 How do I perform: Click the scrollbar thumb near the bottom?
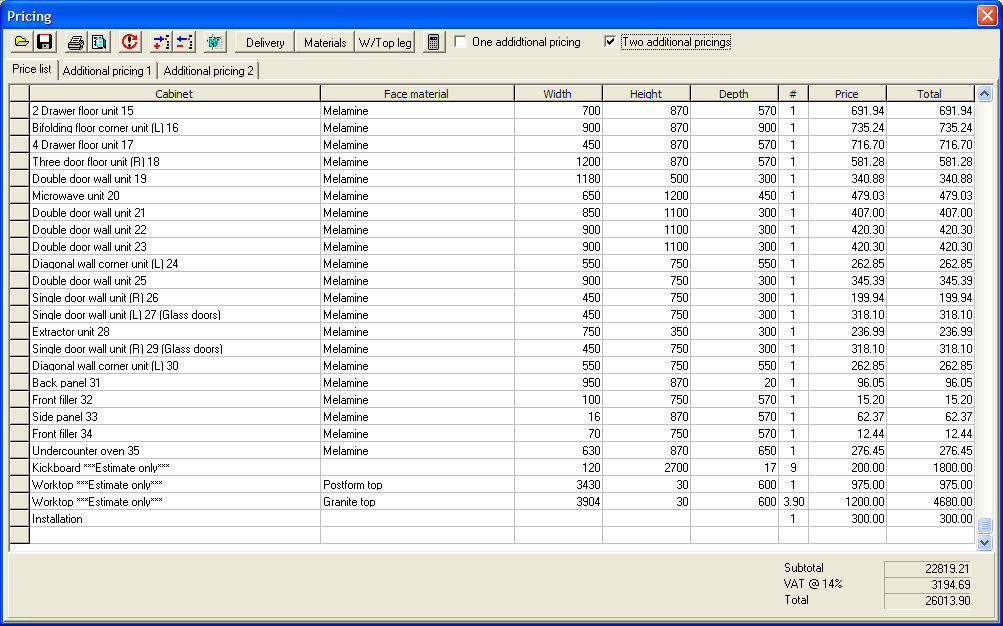984,526
